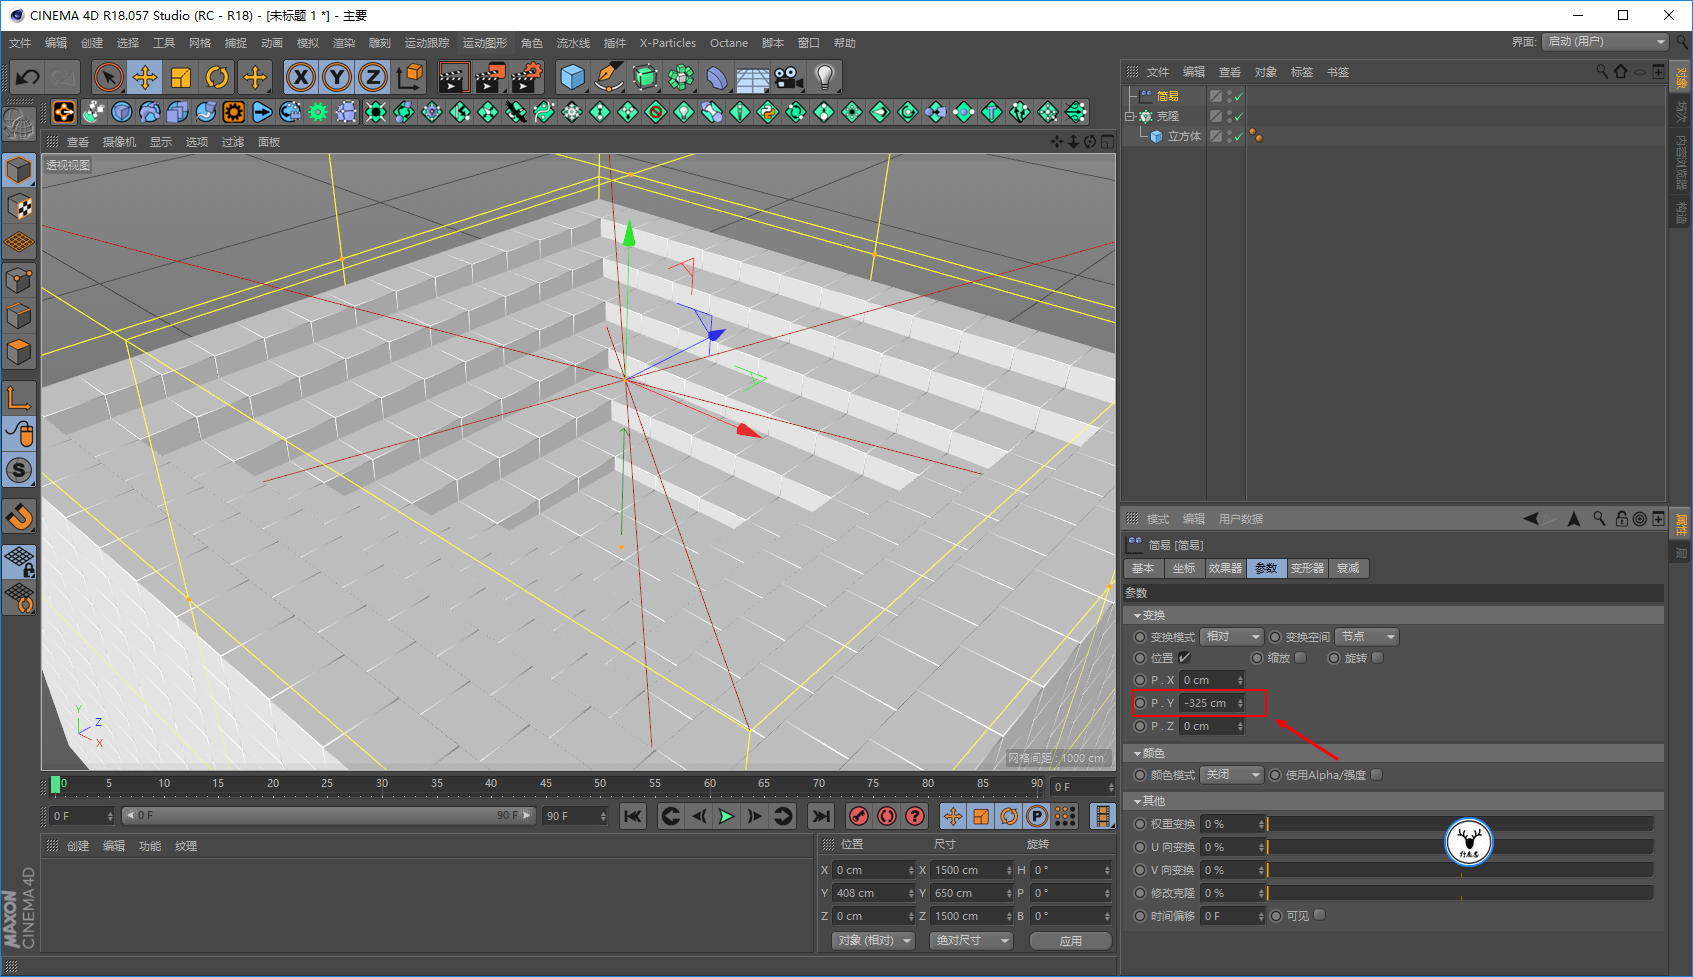Toggle the 位置 position checkbox
Screen dimensions: 1693x977
[x=1185, y=658]
